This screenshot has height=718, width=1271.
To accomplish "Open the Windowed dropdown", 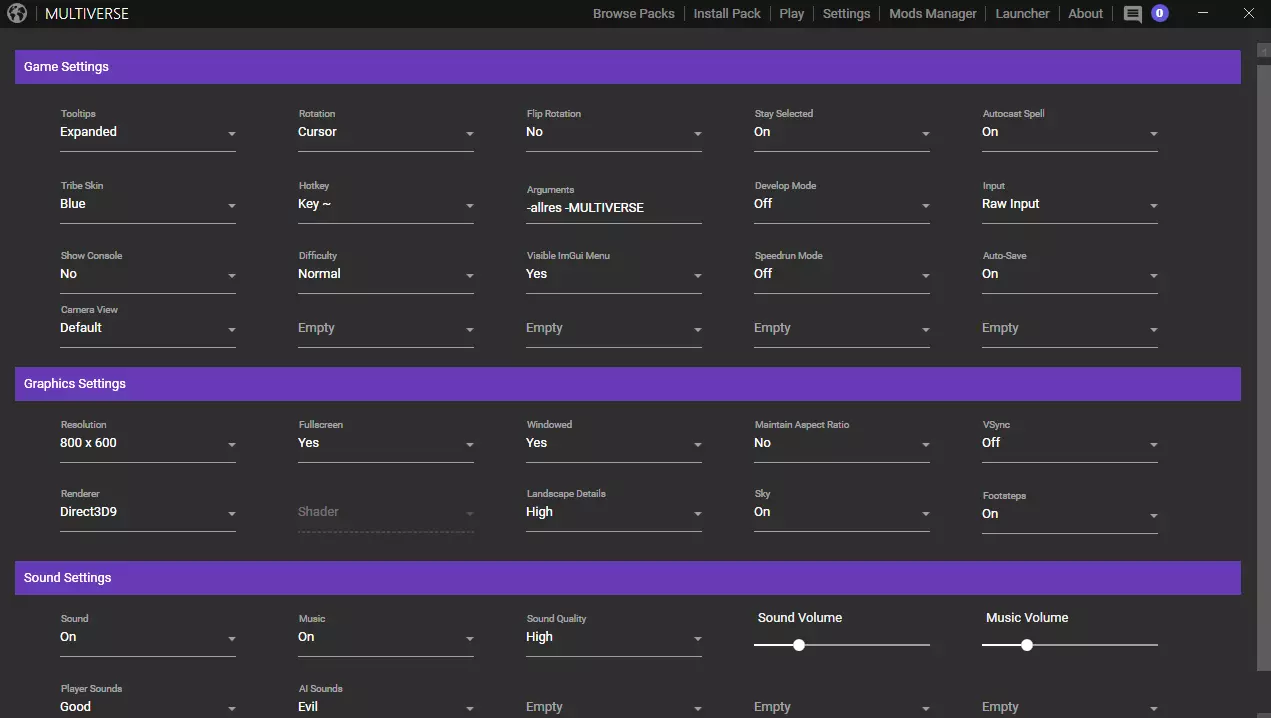I will [x=614, y=443].
